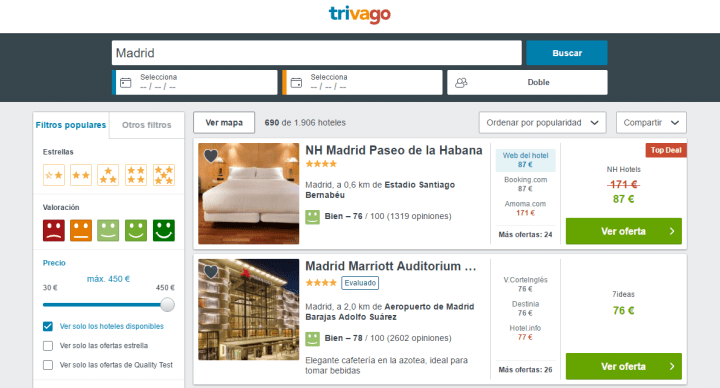Favorite NH Madrid Paseo de la Habana heart
This screenshot has height=388, width=720.
pos(211,156)
